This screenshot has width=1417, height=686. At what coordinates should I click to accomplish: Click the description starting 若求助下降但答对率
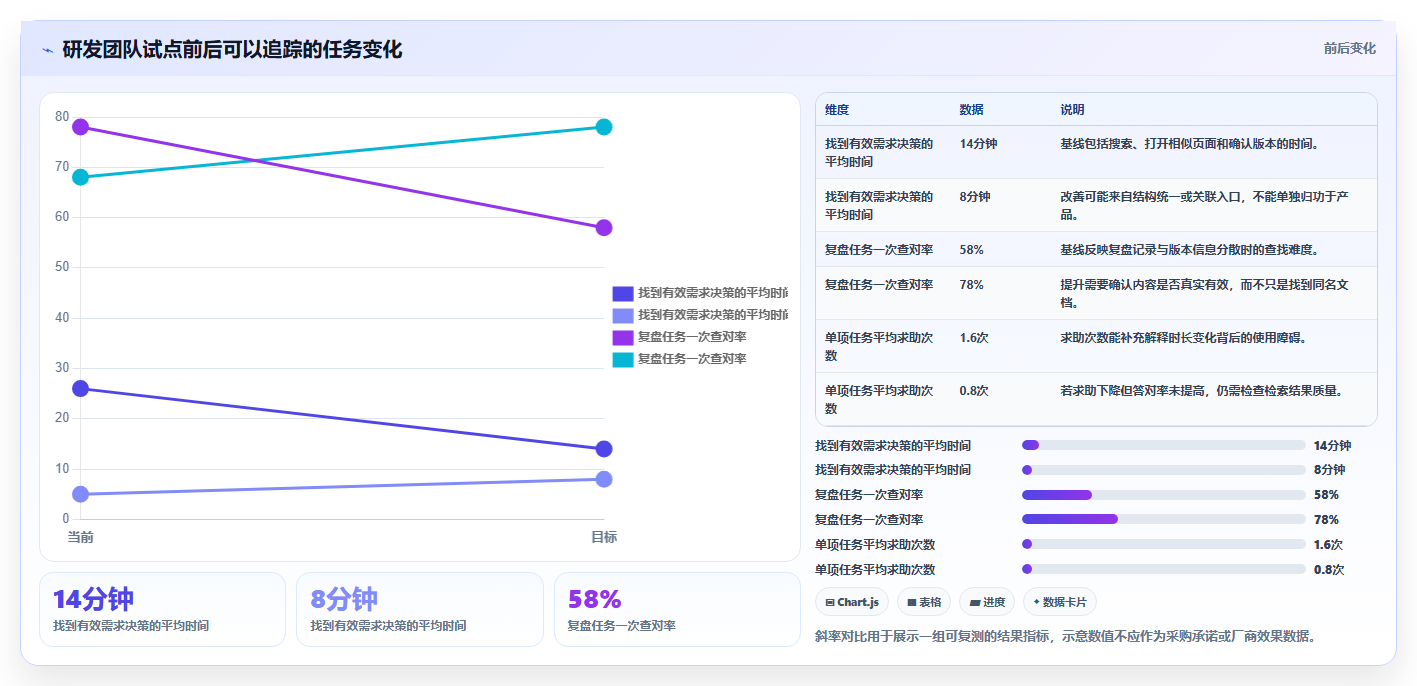point(1200,391)
